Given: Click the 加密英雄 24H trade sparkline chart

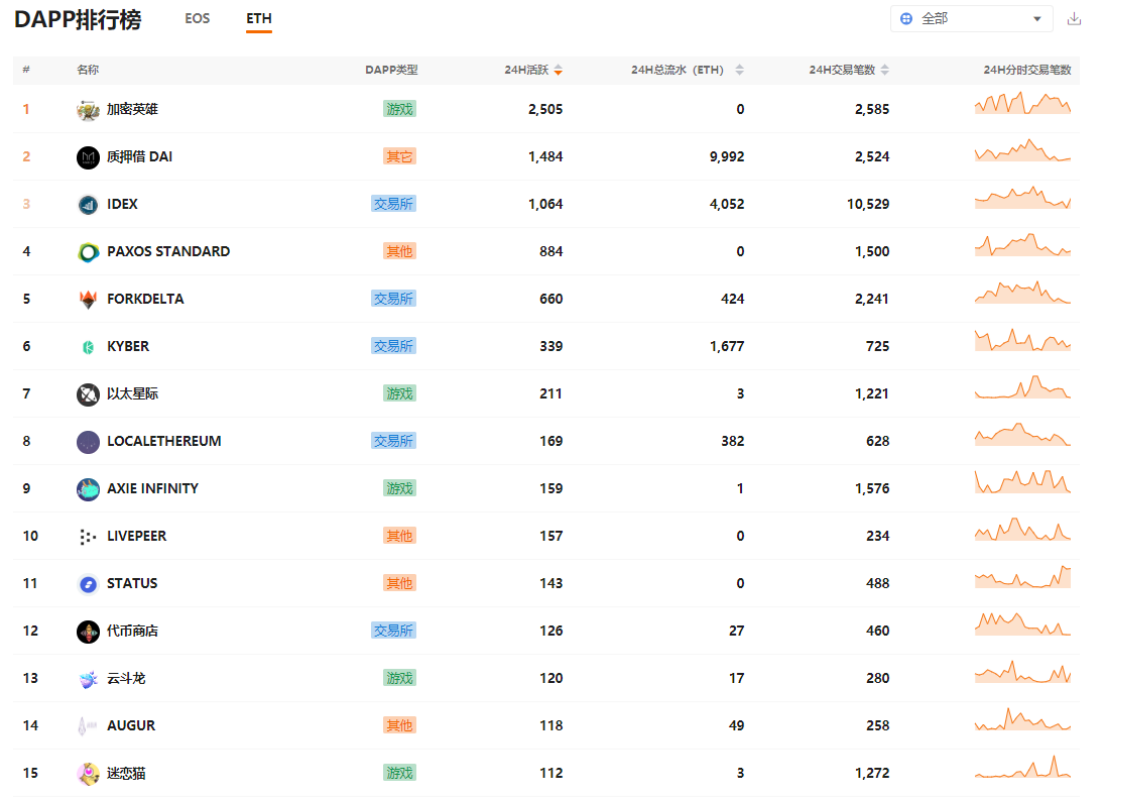Looking at the screenshot, I should pos(1022,103).
